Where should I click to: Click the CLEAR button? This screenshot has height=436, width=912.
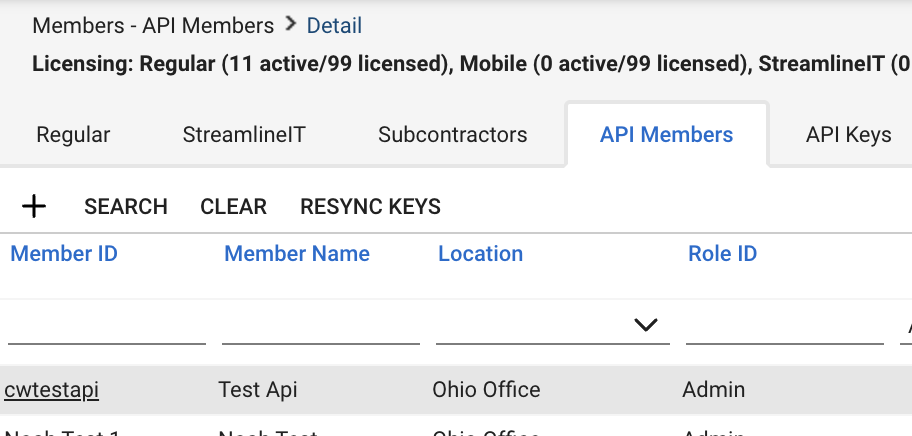(233, 207)
